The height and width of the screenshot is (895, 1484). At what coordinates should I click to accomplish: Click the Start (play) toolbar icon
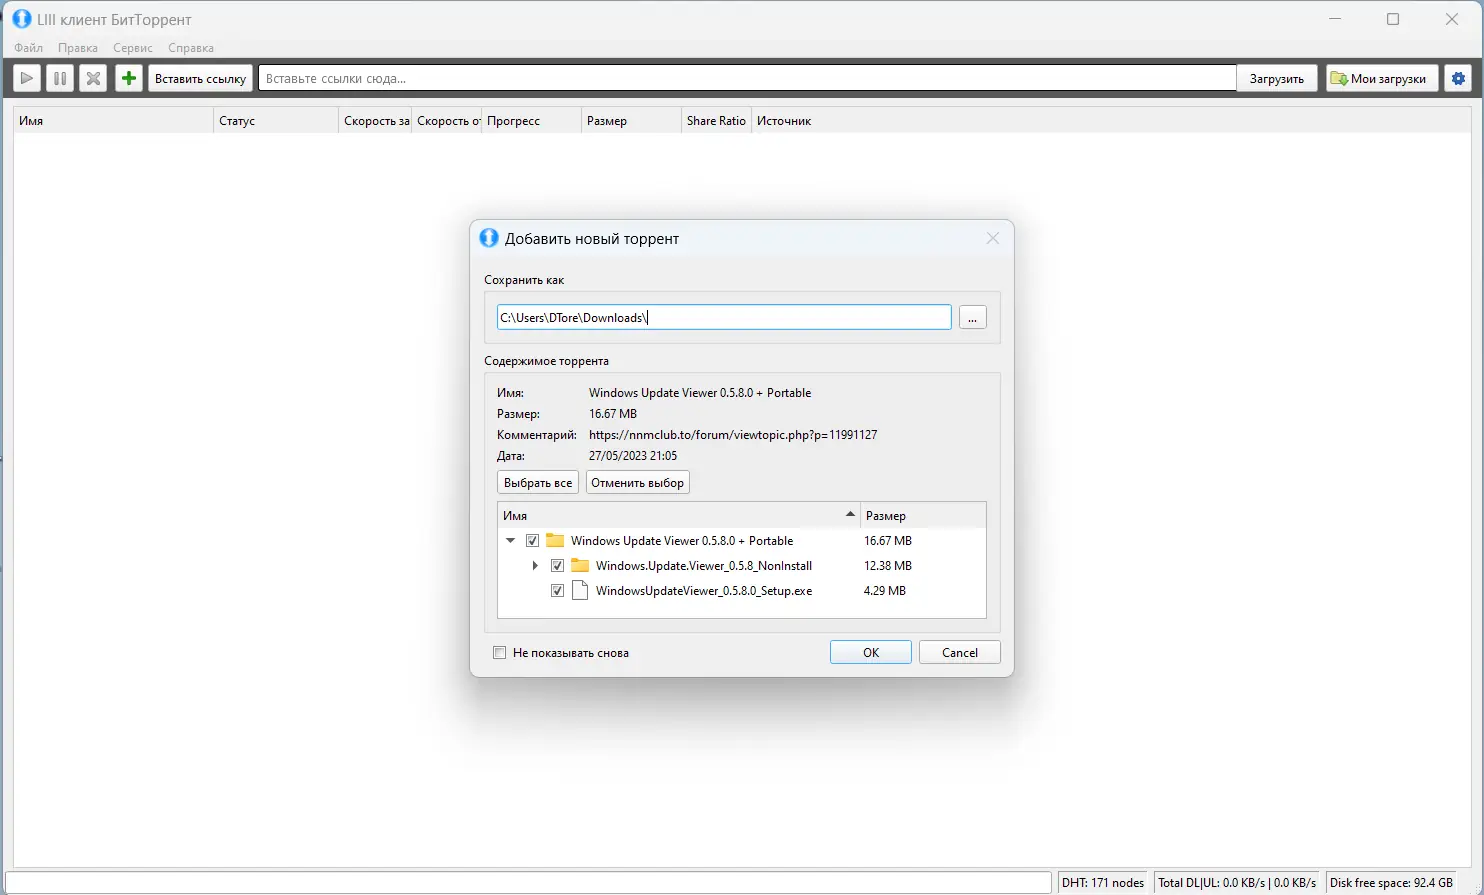click(x=27, y=78)
